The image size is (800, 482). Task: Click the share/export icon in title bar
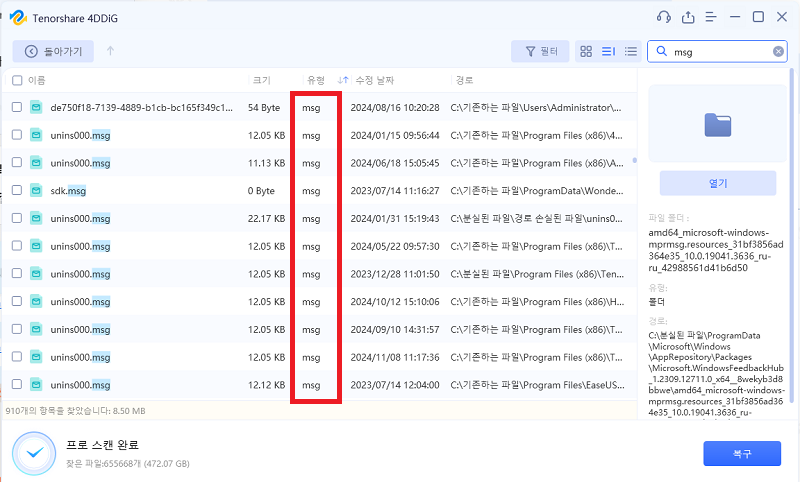coord(688,17)
